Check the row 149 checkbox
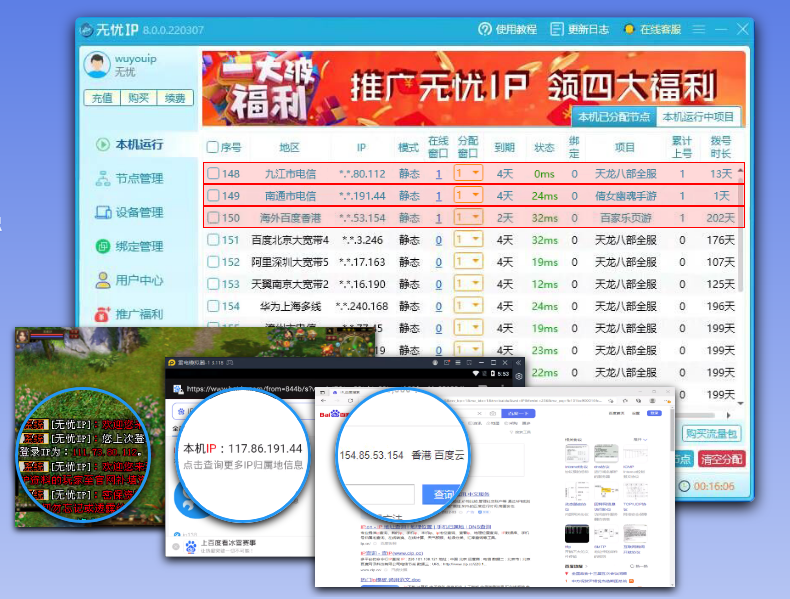 pos(214,195)
